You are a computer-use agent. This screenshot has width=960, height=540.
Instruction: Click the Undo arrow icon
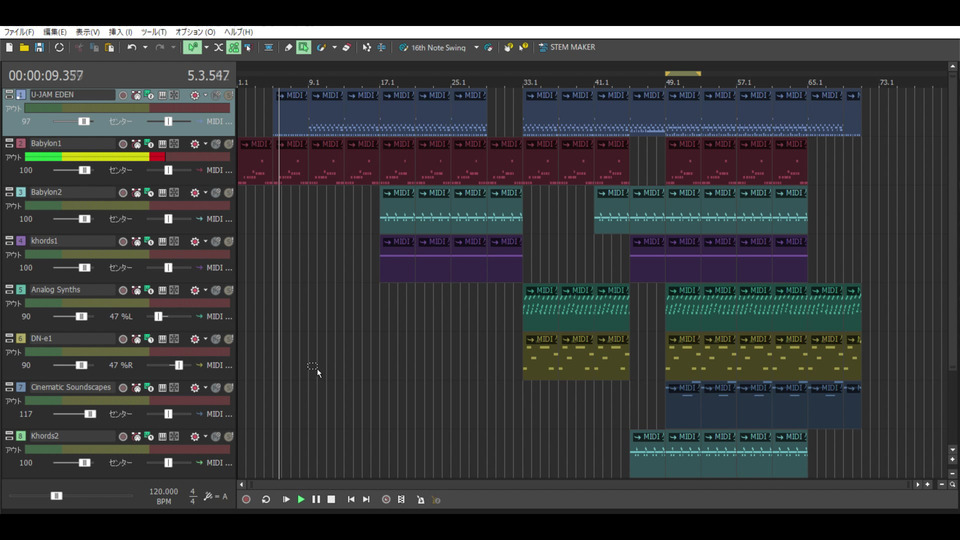pyautogui.click(x=131, y=47)
